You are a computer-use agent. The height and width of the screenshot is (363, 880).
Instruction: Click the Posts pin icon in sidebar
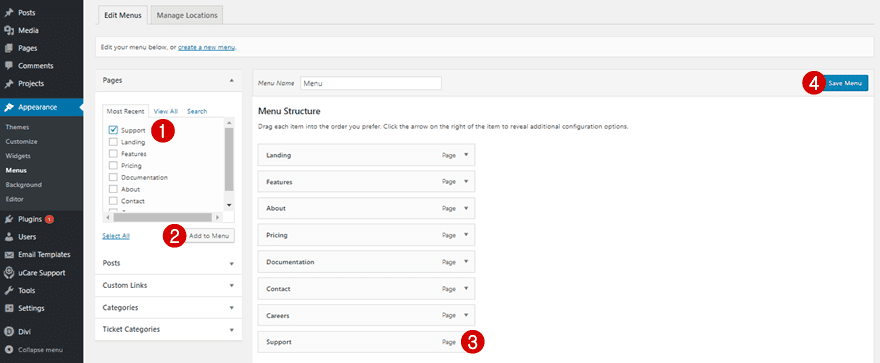pyautogui.click(x=9, y=12)
